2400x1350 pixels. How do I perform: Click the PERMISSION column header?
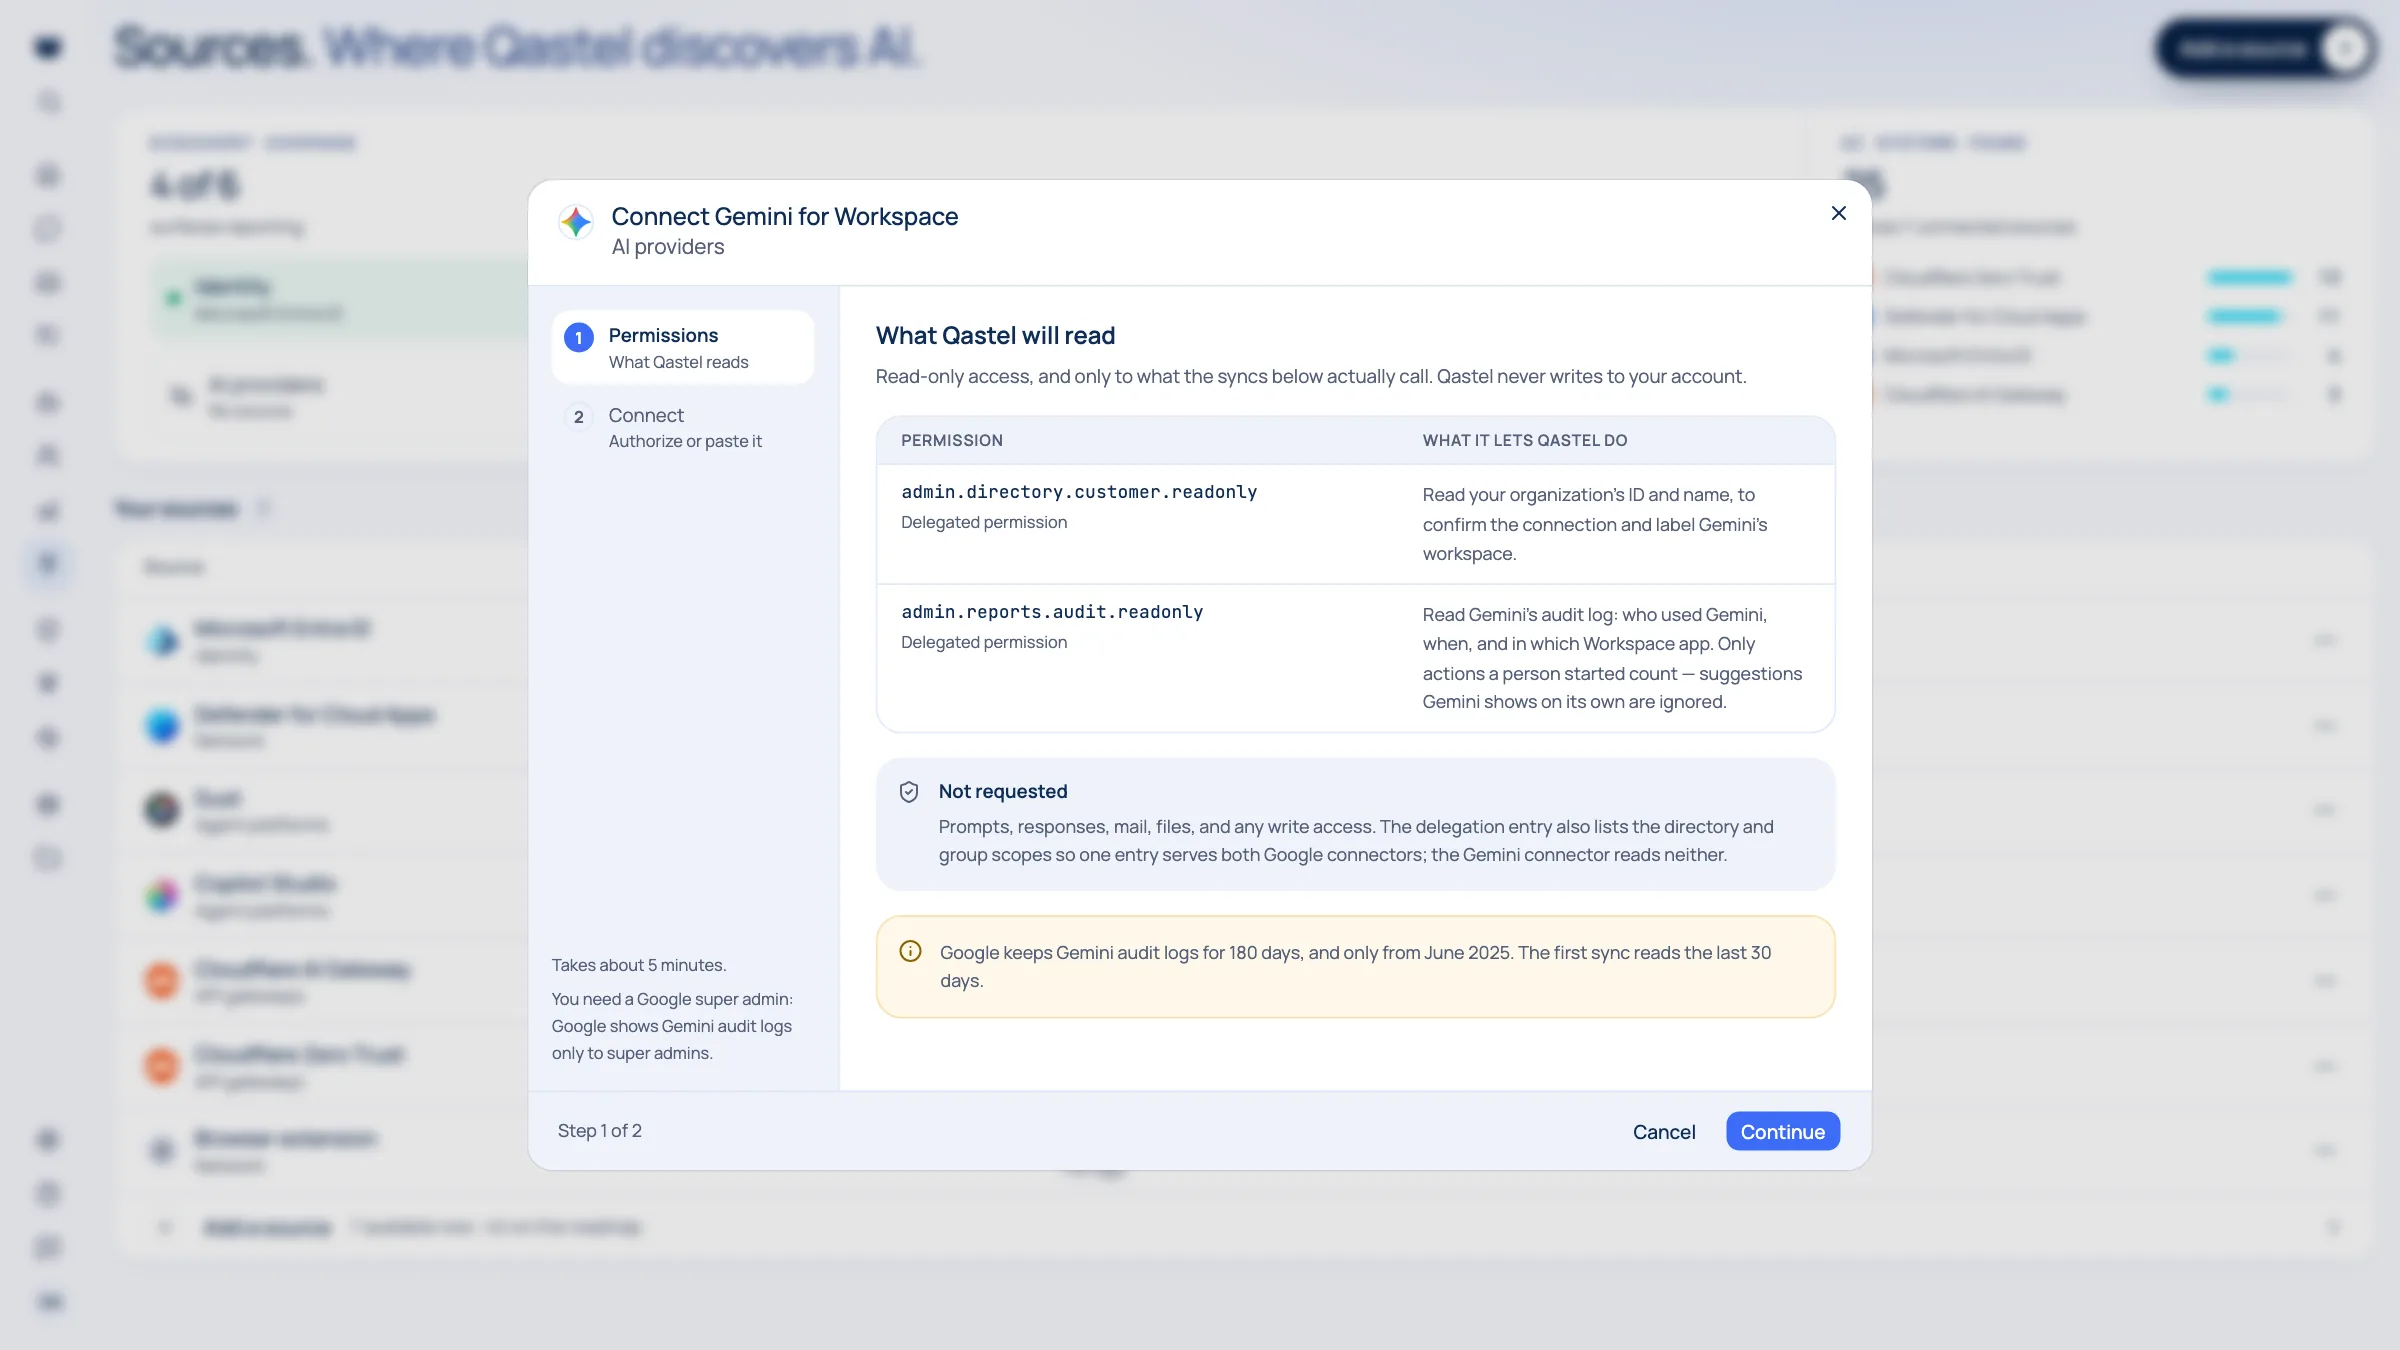[x=952, y=440]
